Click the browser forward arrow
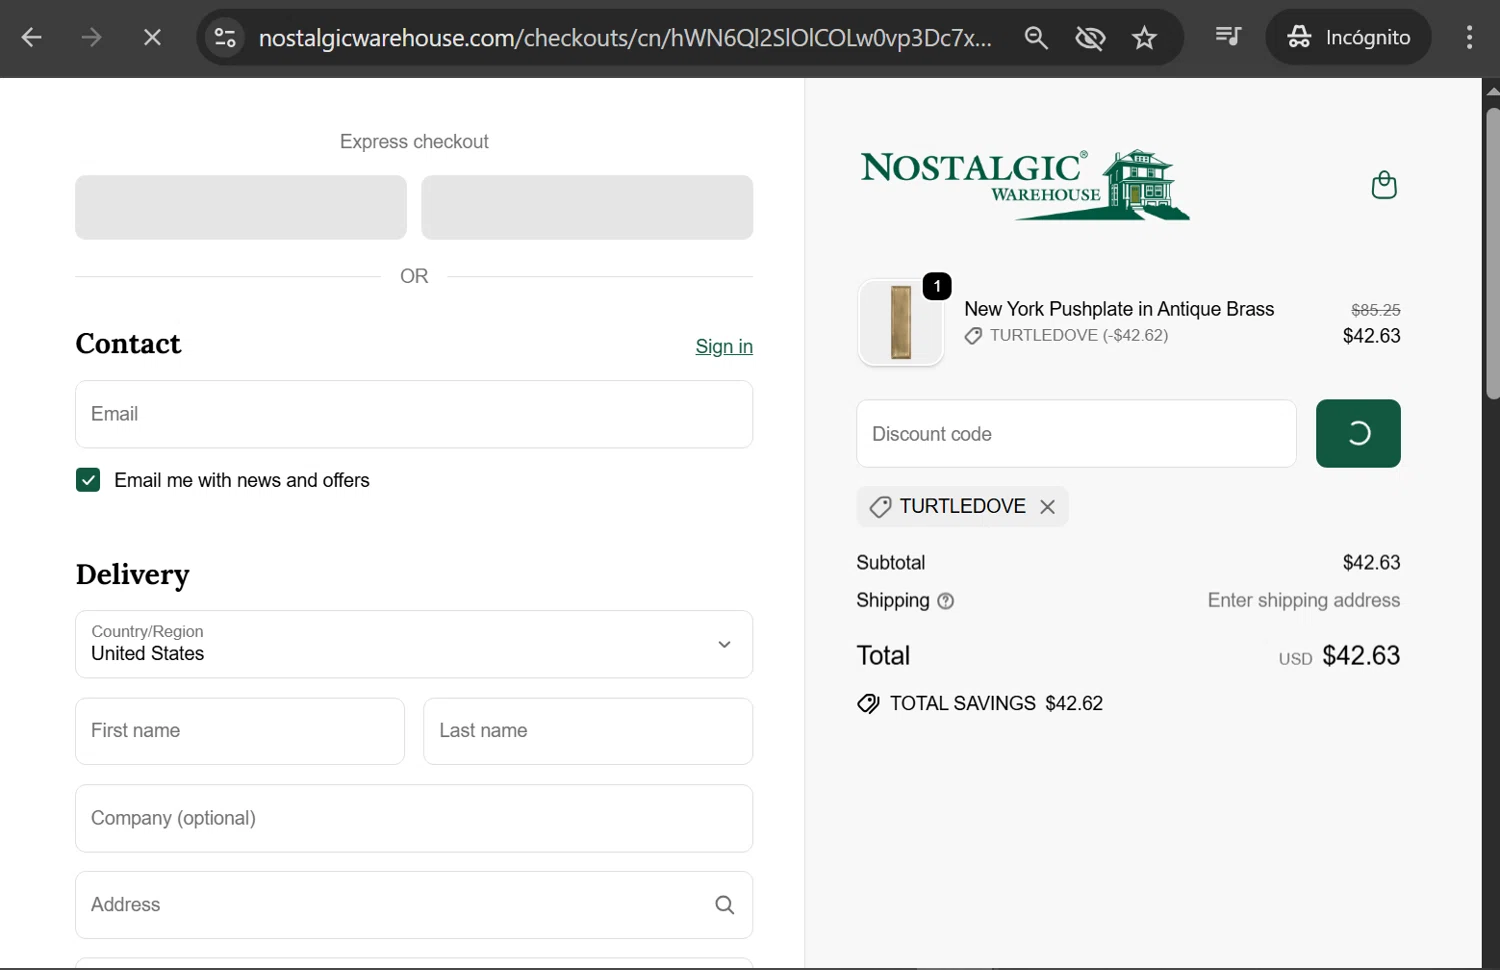 91,38
